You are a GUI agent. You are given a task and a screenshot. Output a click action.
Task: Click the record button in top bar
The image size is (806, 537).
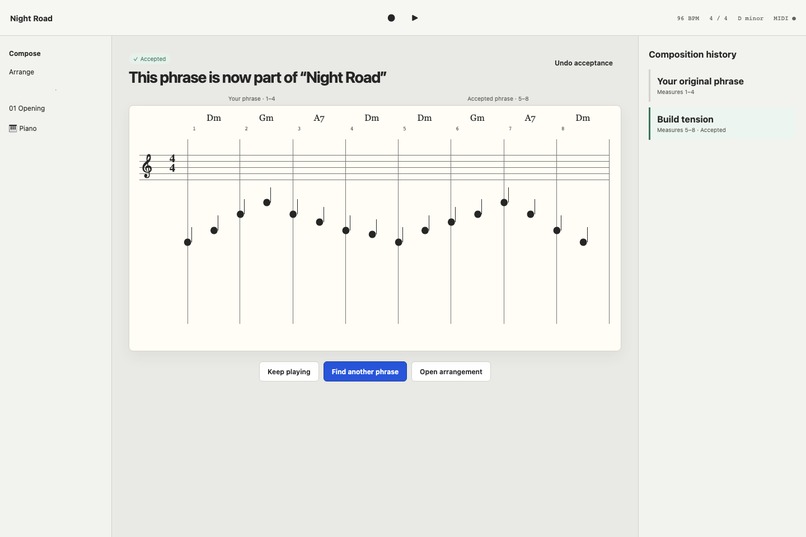(391, 18)
